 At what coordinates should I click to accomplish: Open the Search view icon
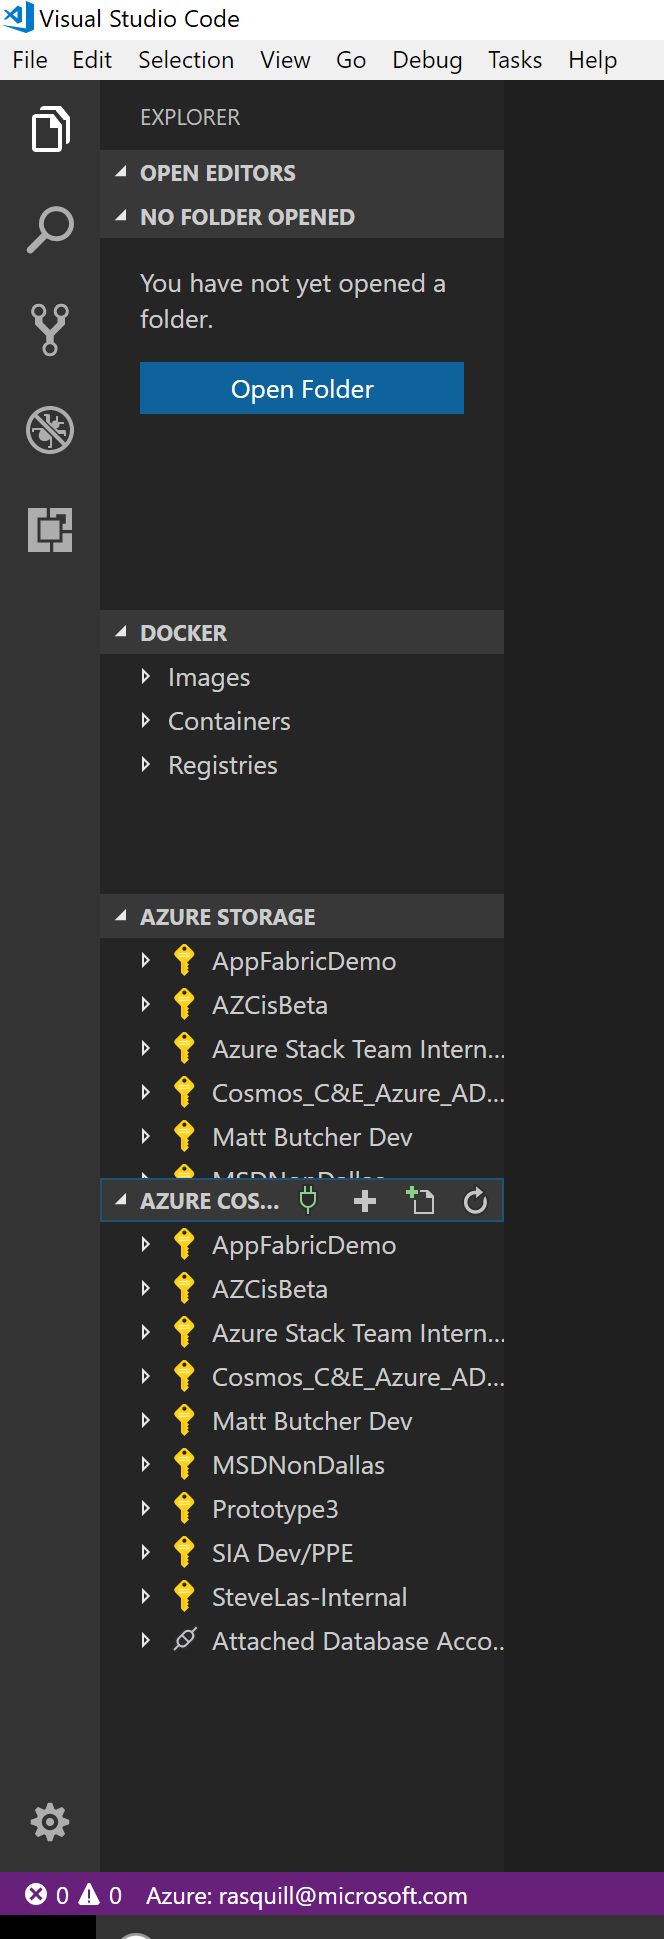click(x=50, y=229)
